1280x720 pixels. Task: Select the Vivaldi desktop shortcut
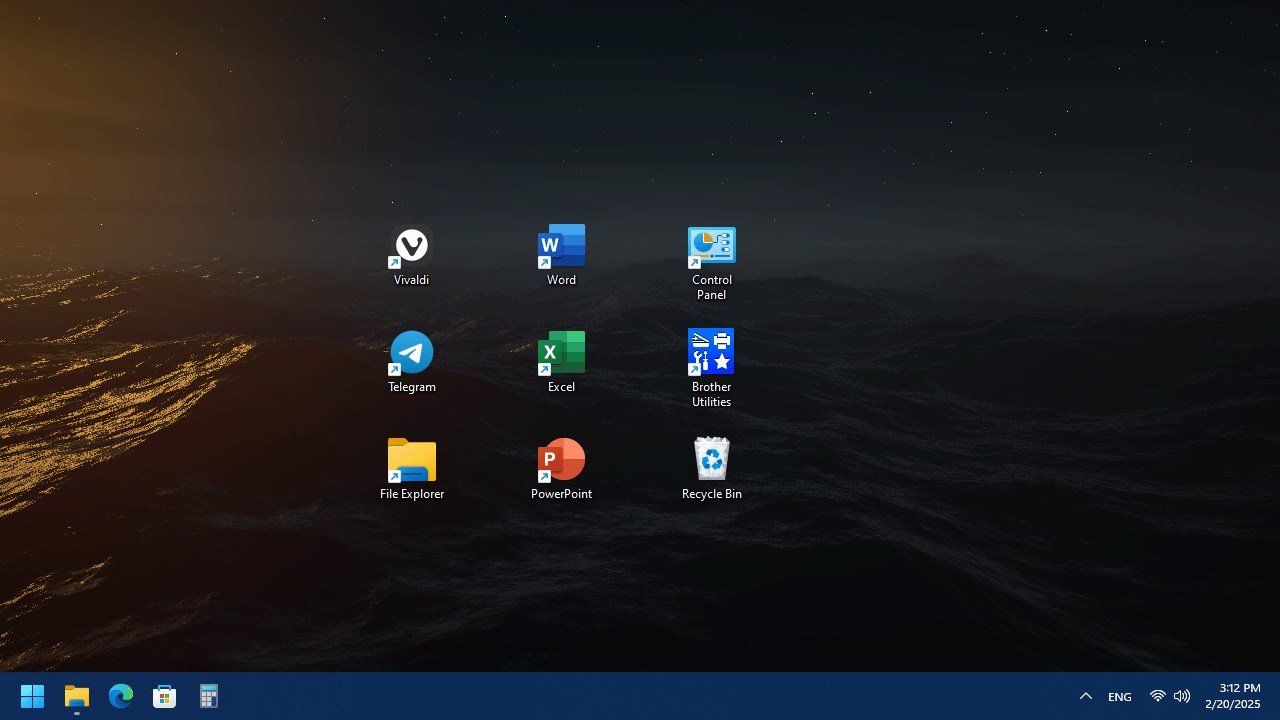tap(411, 256)
